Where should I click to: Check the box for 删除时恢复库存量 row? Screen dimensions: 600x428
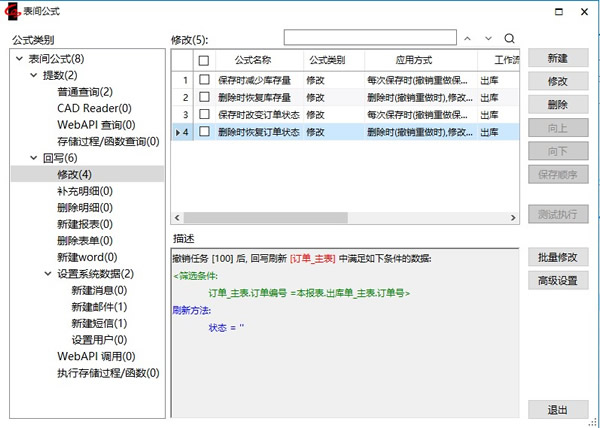pos(204,97)
